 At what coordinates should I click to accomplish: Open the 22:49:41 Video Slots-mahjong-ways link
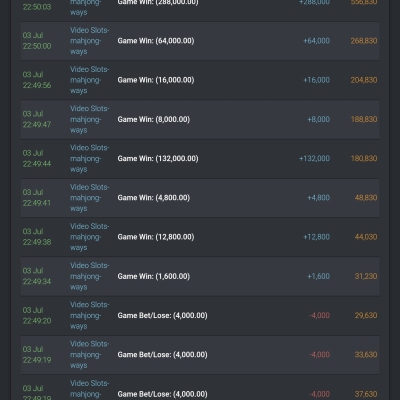pyautogui.click(x=89, y=198)
